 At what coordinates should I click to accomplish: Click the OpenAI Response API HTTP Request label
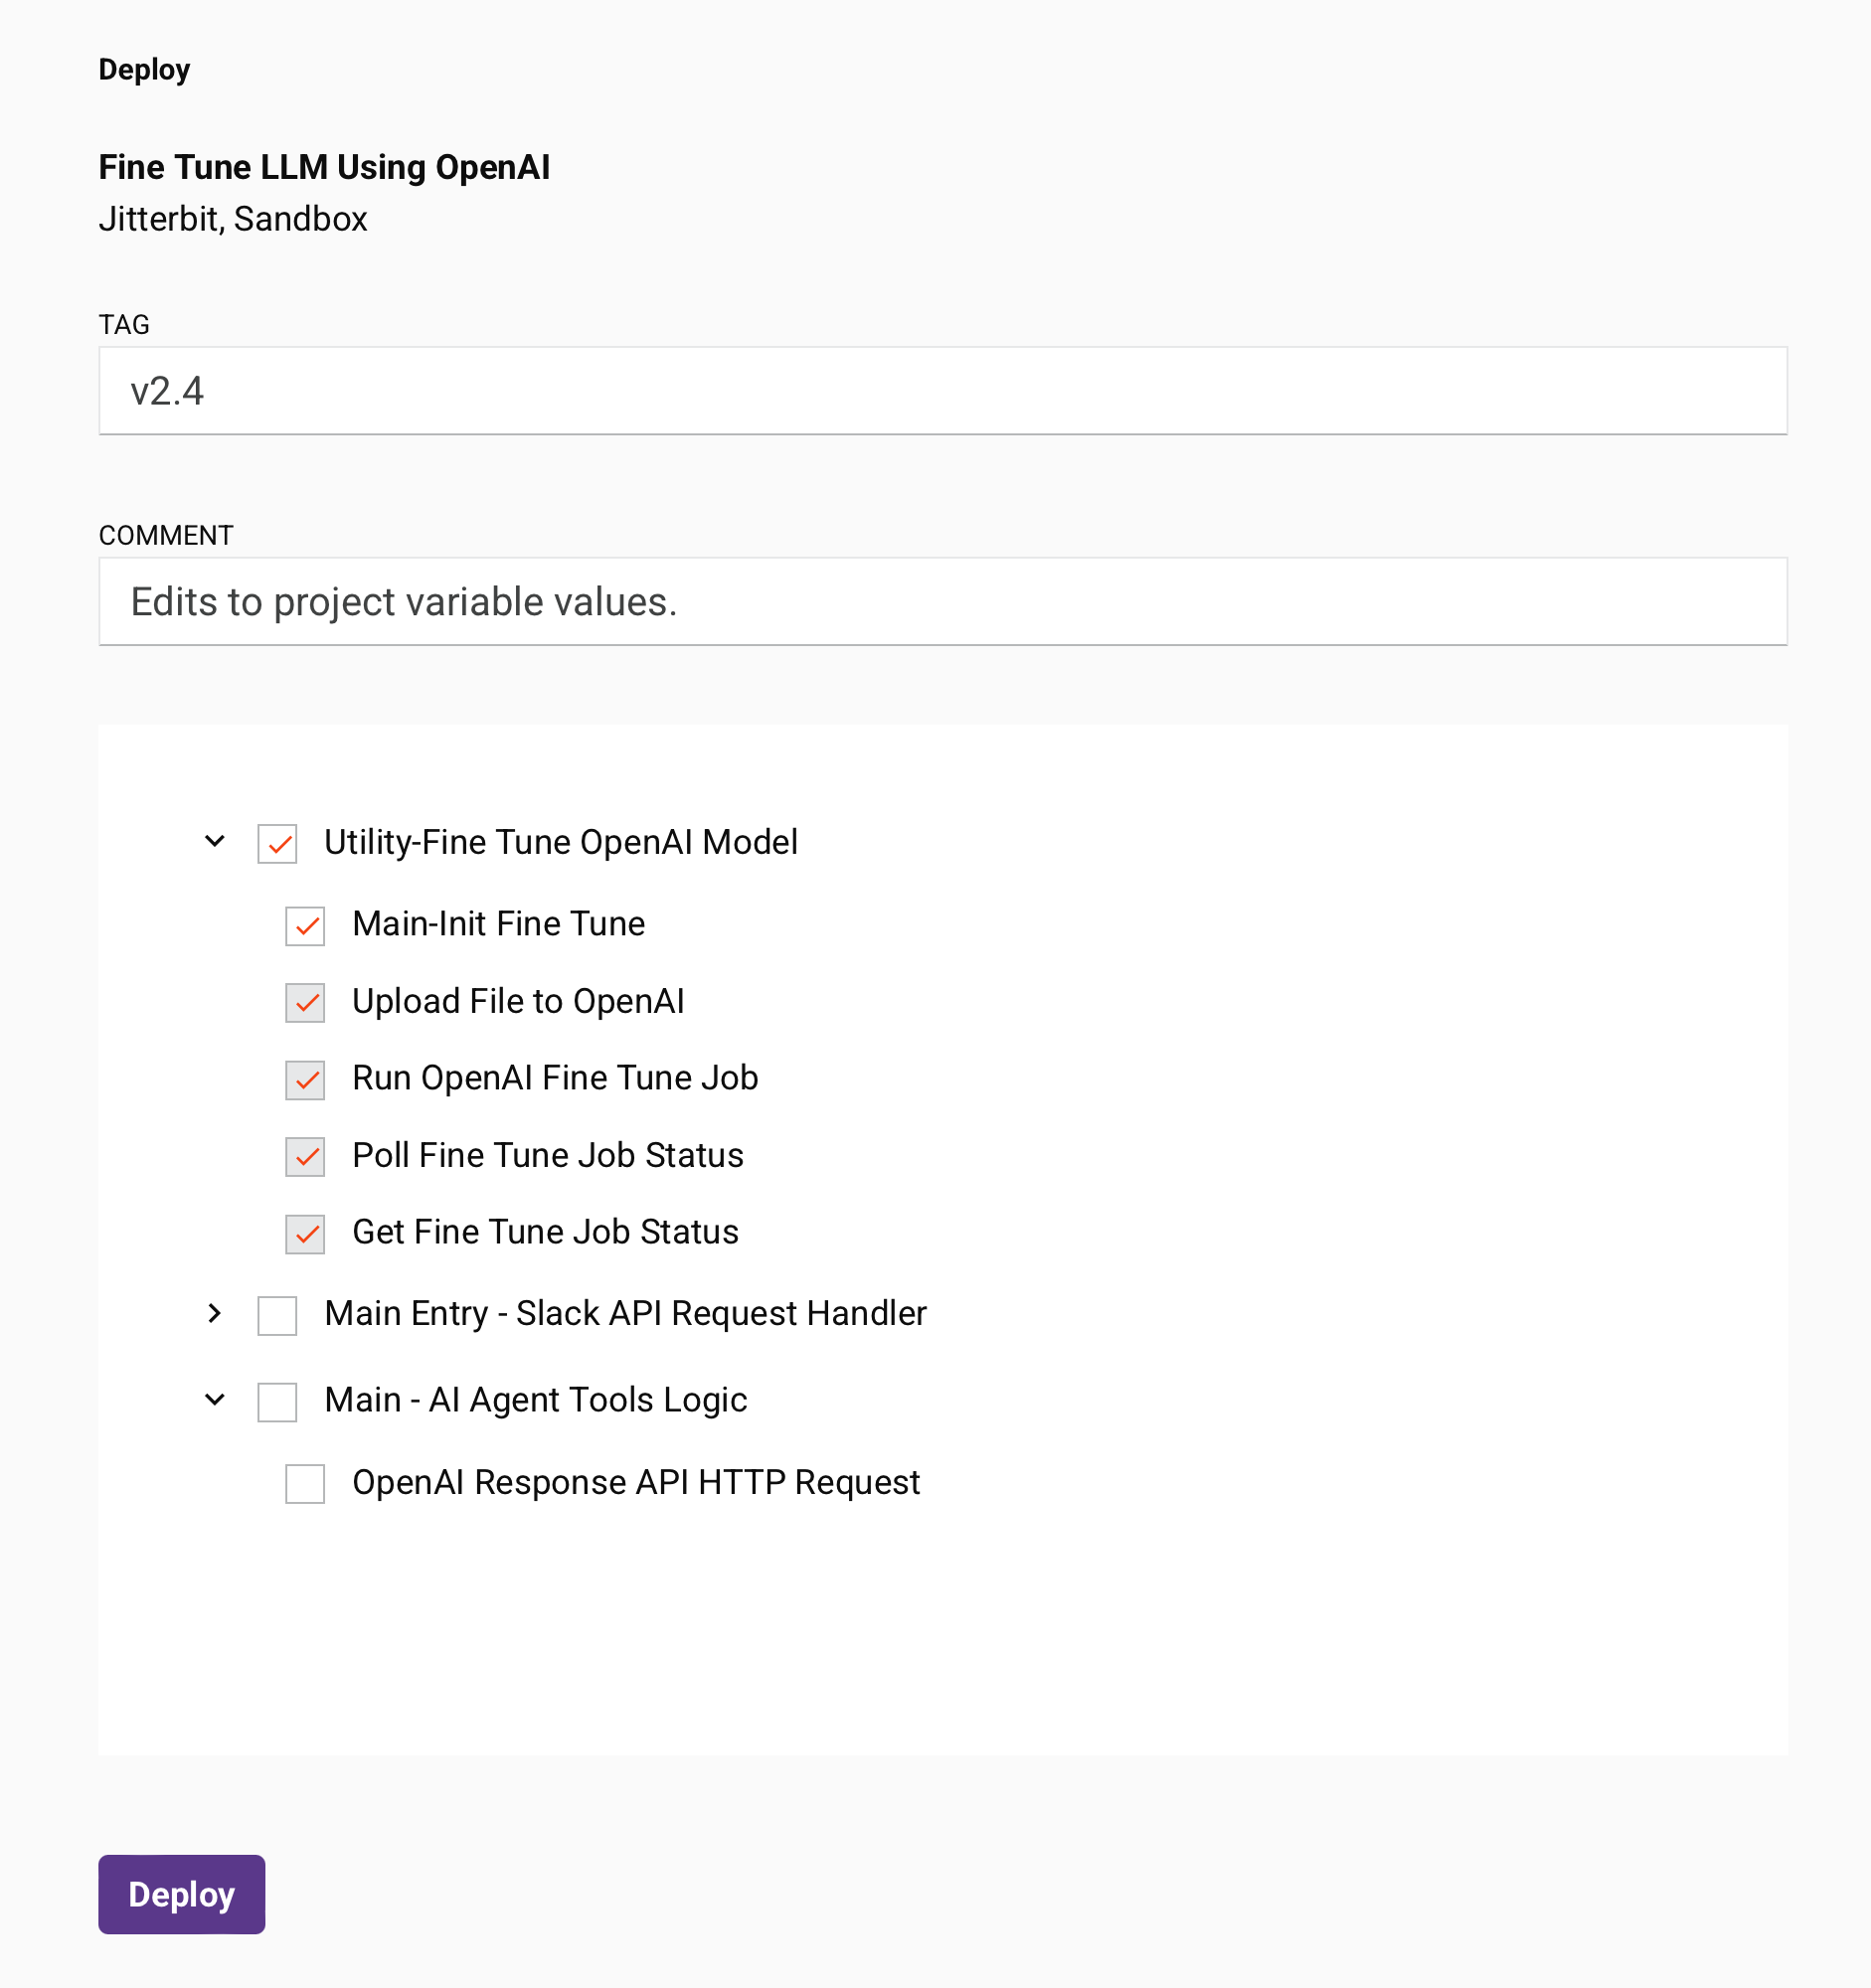point(635,1482)
